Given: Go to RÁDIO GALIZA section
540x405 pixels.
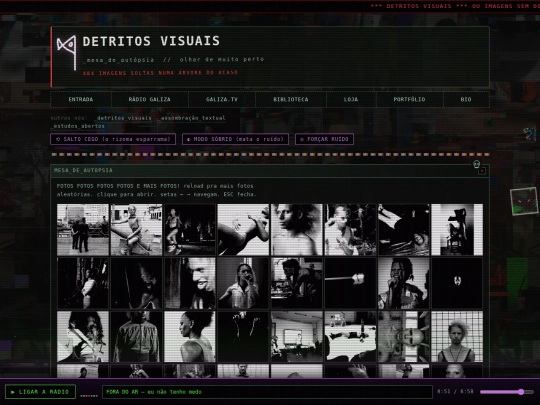Looking at the screenshot, I should click(x=149, y=100).
